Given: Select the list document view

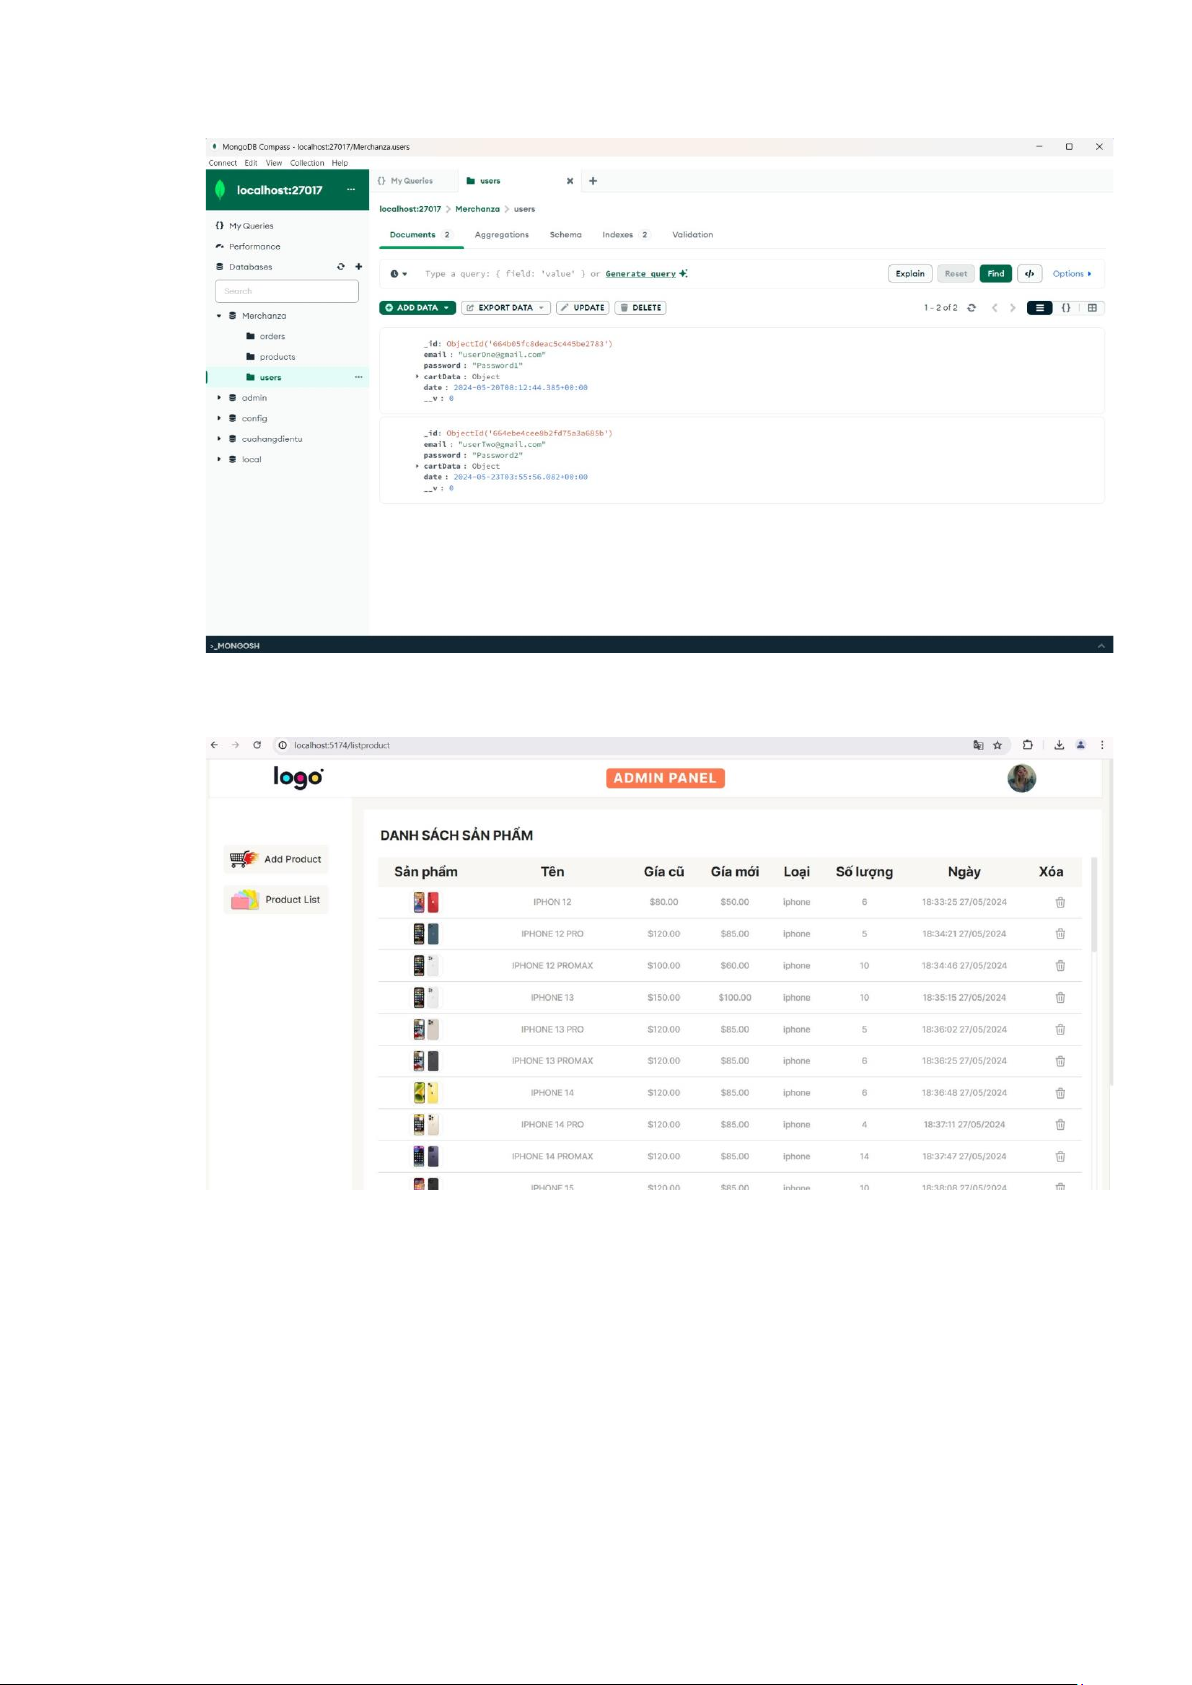Looking at the screenshot, I should tap(1039, 308).
